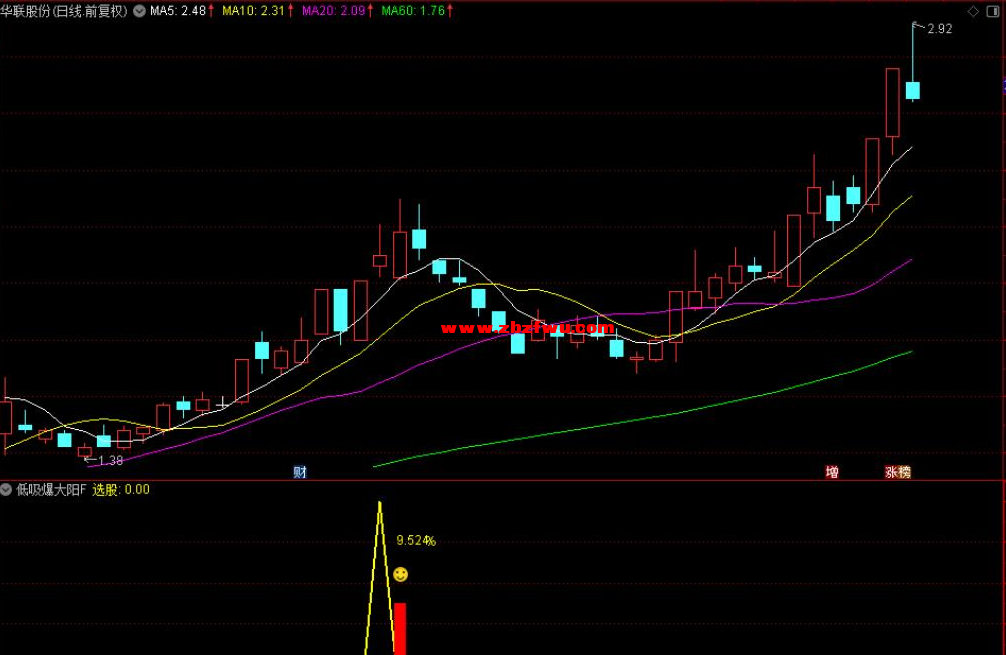Open the 涨榜 ranking marker
Screen dimensions: 1006x655
pyautogui.click(x=898, y=472)
